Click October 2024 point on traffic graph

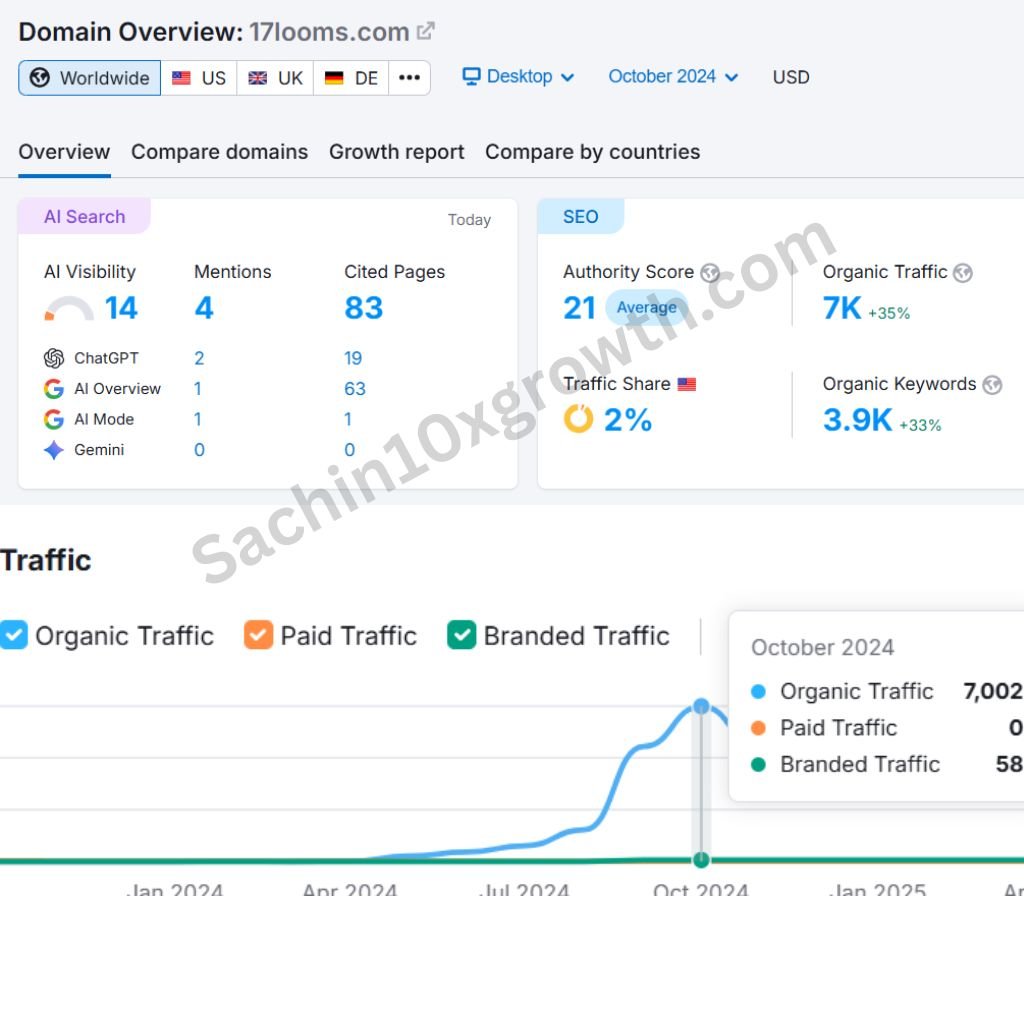tap(701, 707)
